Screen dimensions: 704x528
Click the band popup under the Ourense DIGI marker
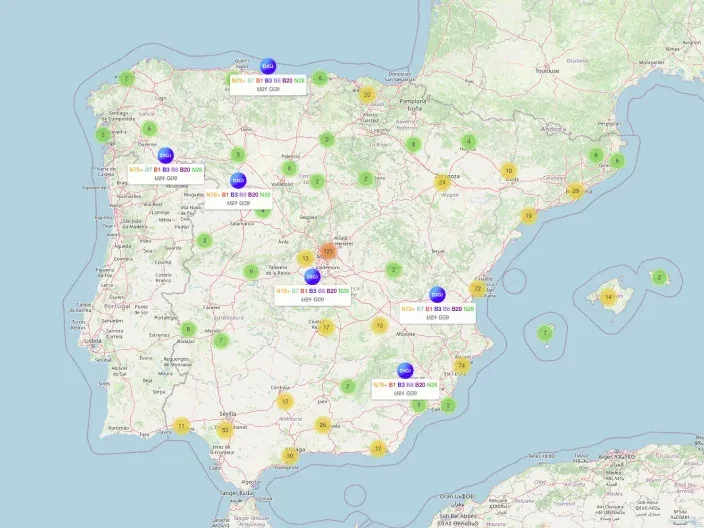click(166, 174)
